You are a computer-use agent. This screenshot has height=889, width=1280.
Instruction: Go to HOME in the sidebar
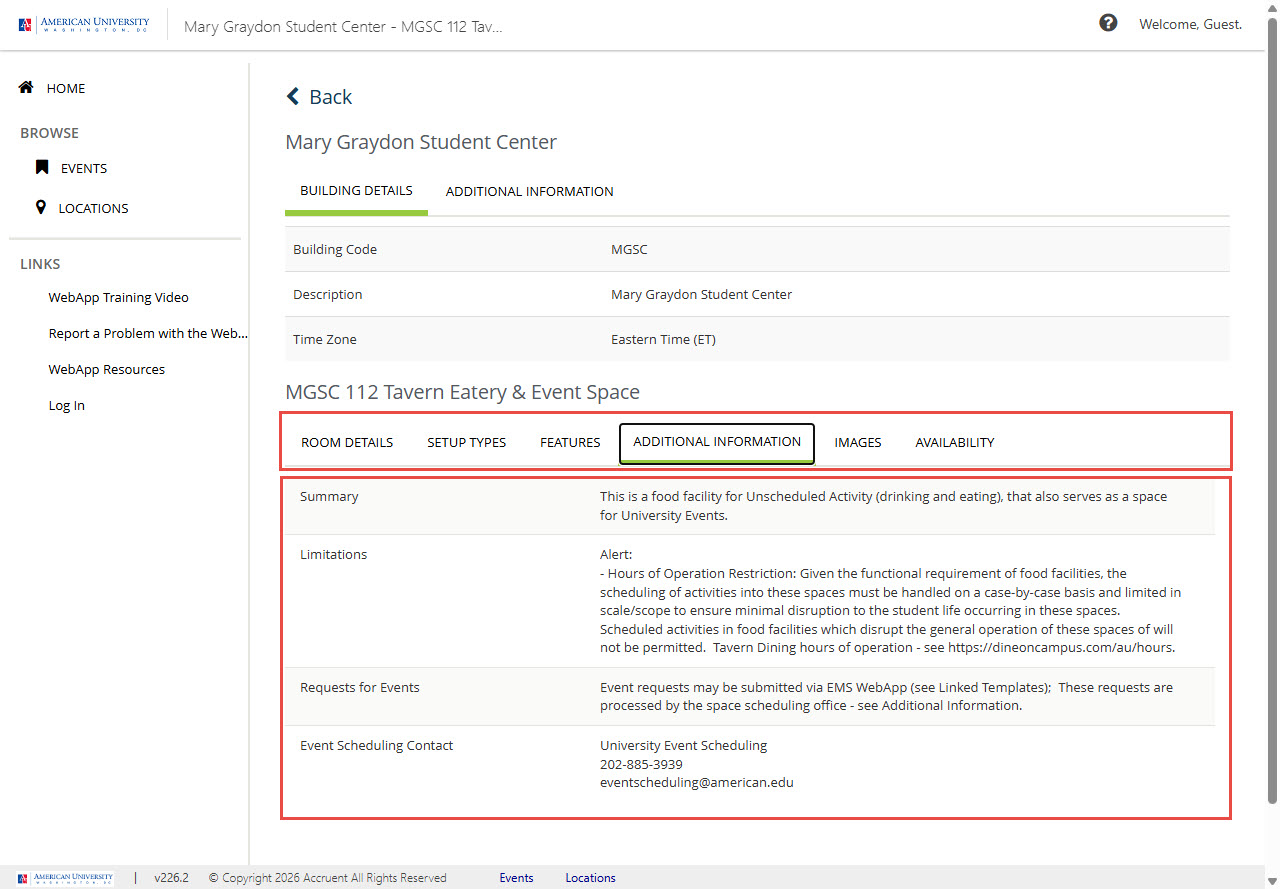(x=66, y=88)
